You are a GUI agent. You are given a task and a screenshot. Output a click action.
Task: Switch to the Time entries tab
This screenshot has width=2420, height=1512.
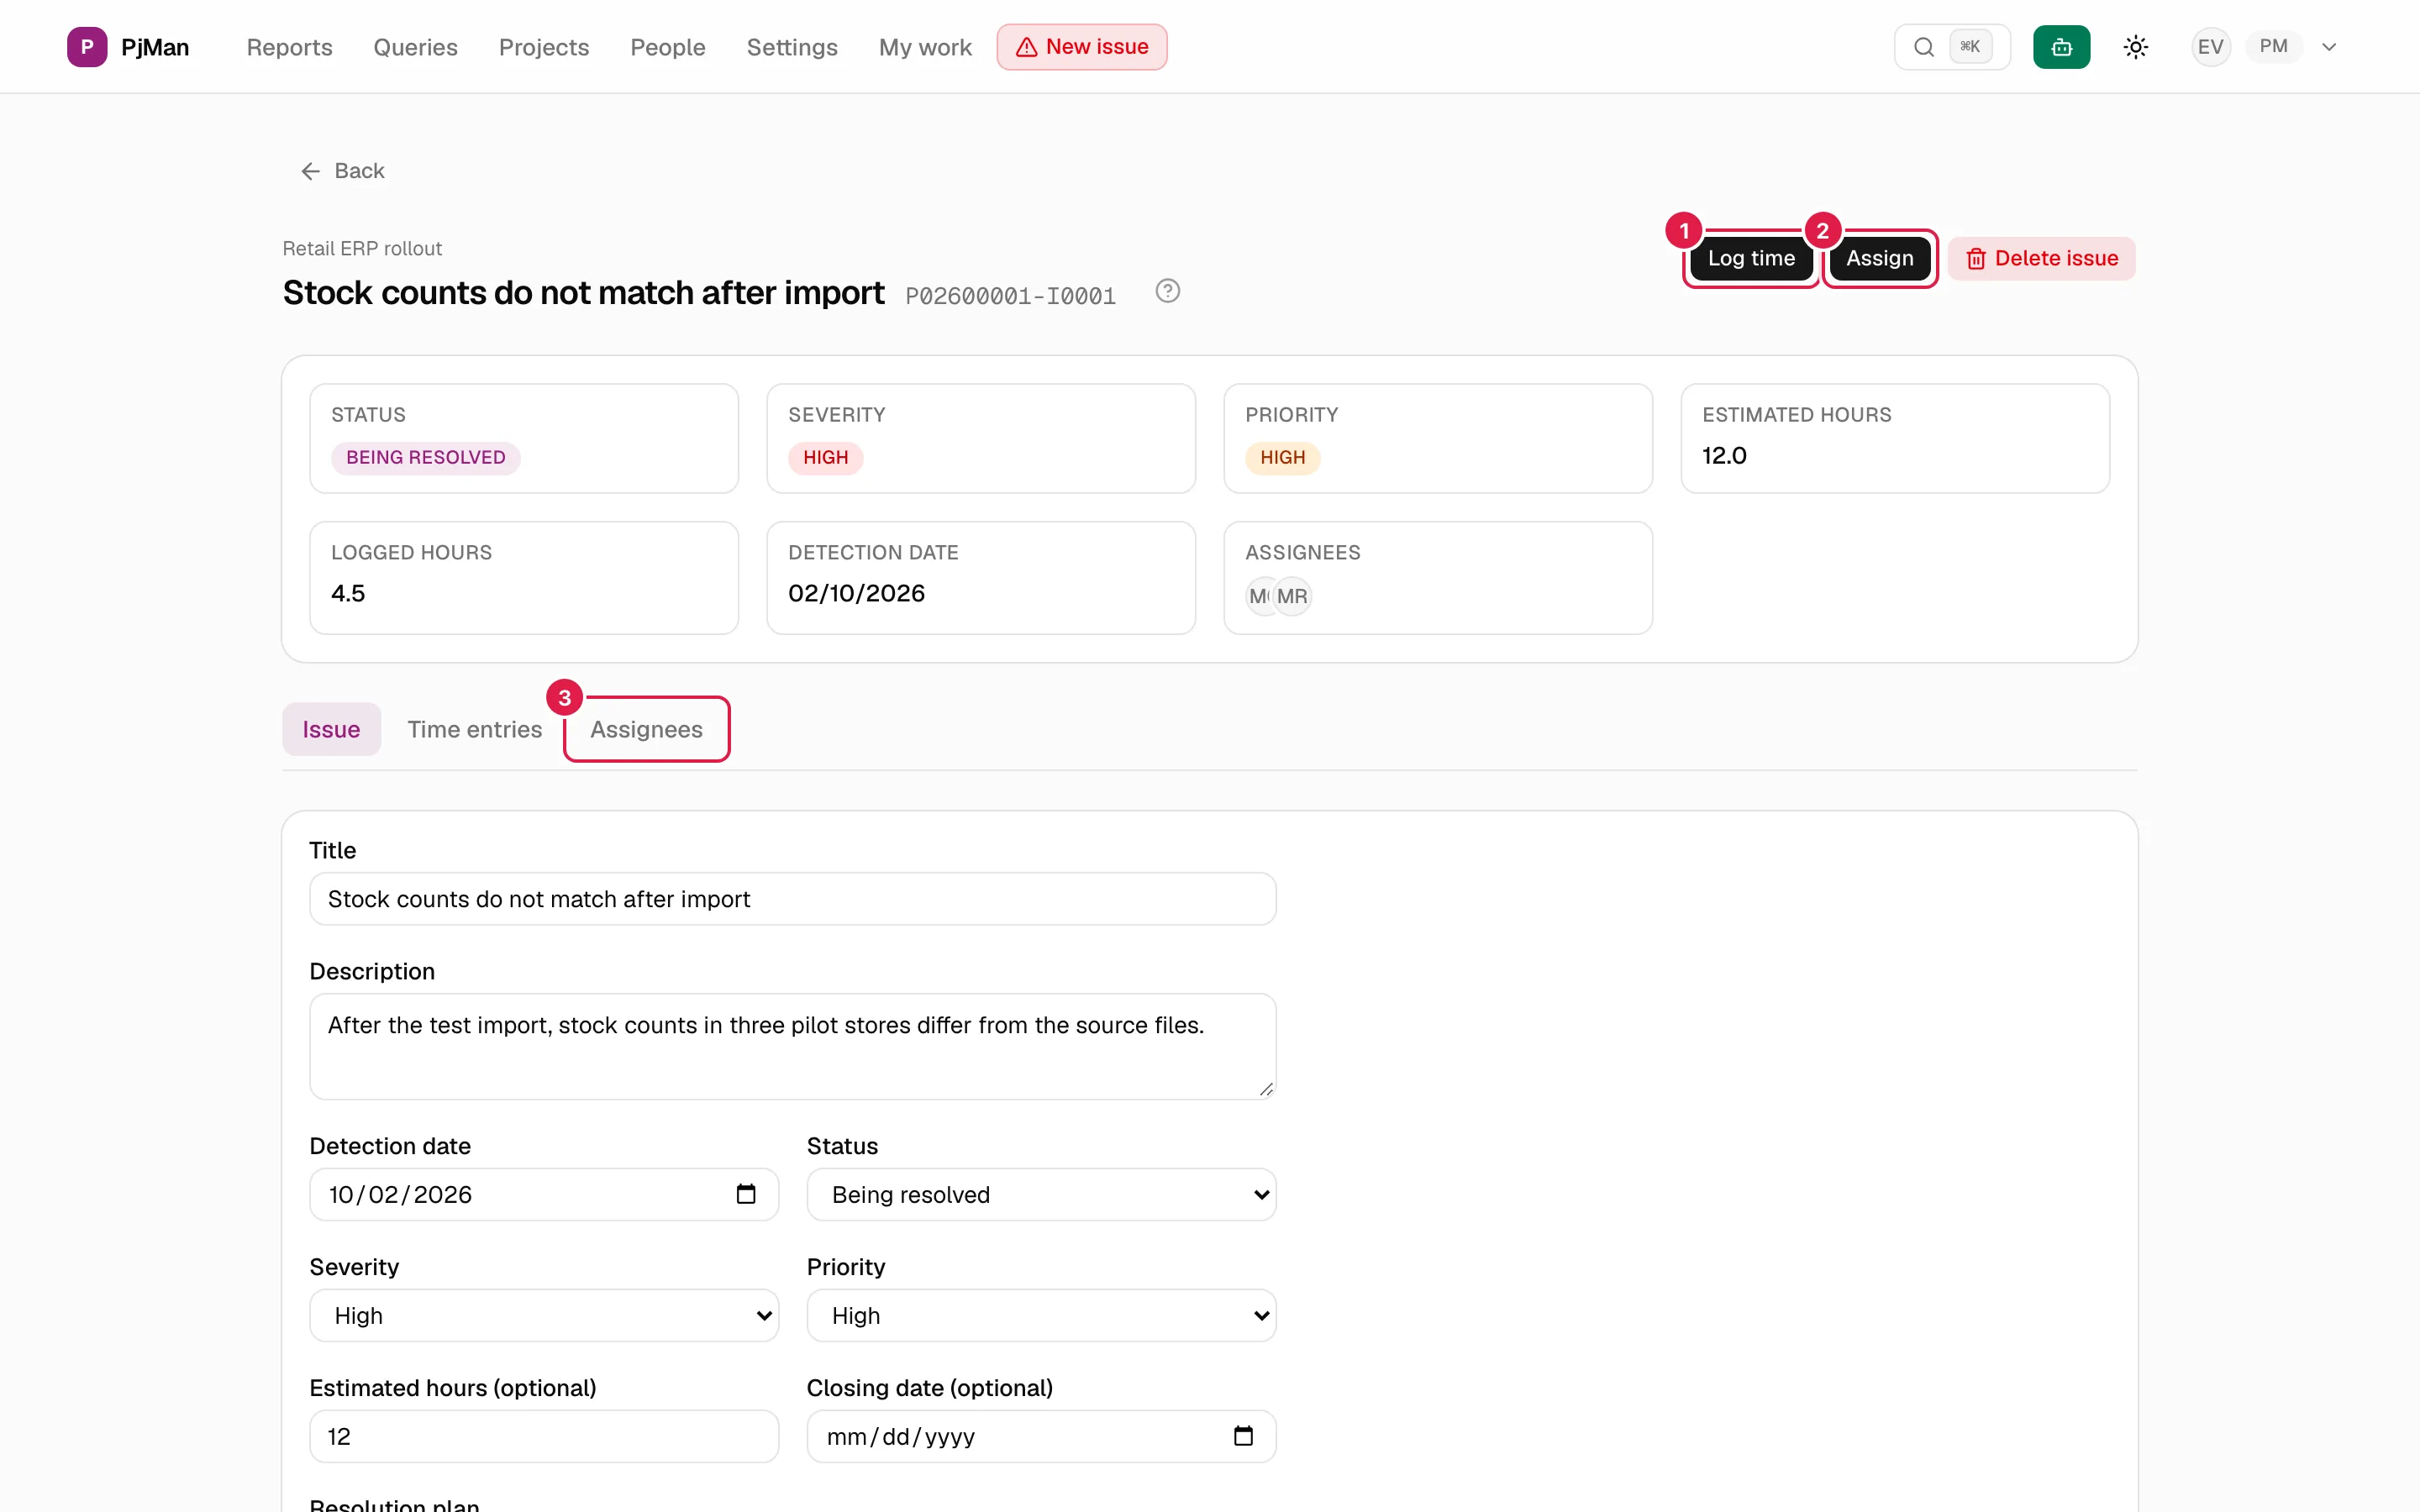pyautogui.click(x=474, y=729)
